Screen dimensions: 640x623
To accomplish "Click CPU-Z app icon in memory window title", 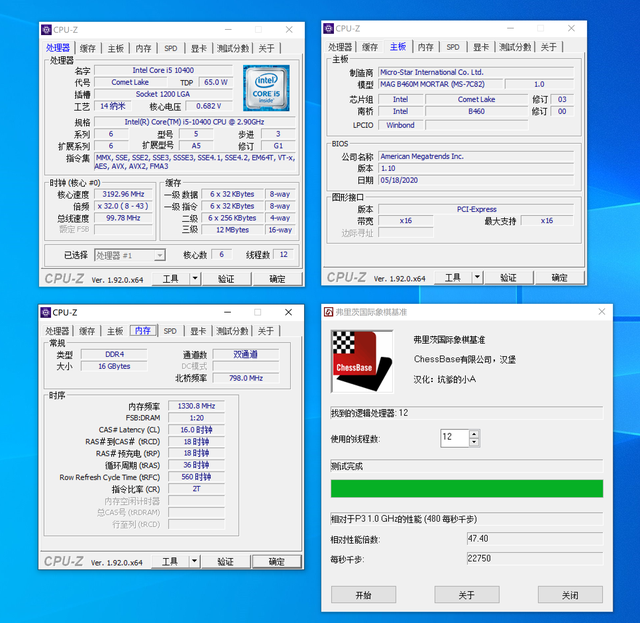I will 46,312.
